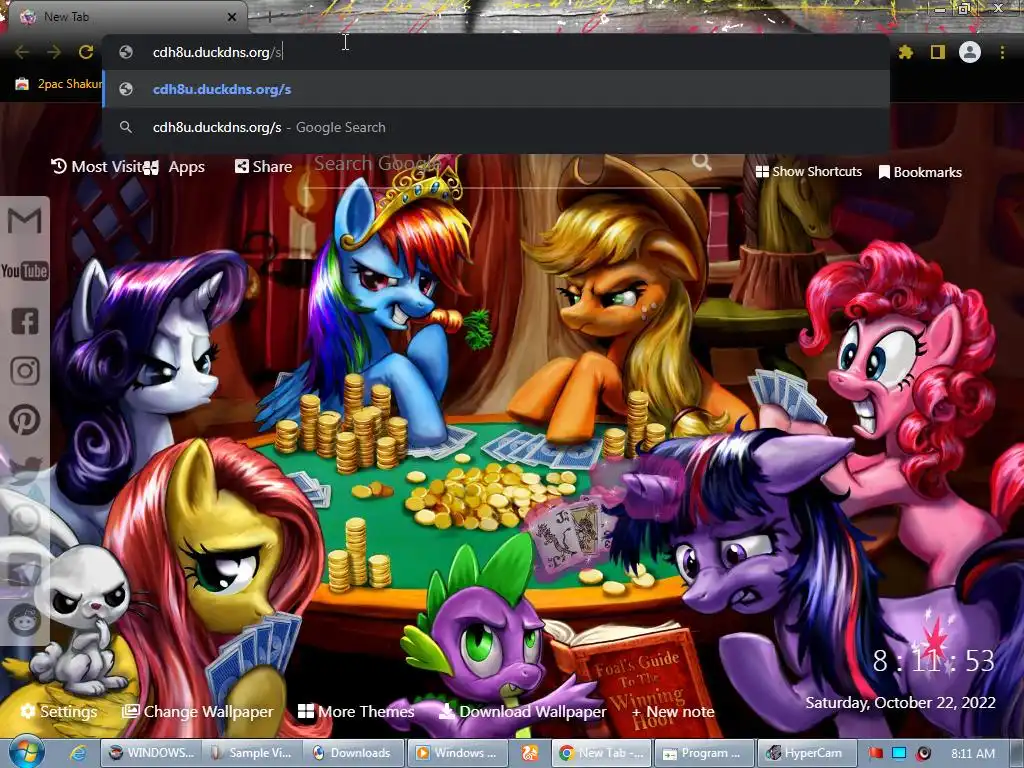Open the YouTube sidebar shortcut
Image resolution: width=1024 pixels, height=768 pixels.
pyautogui.click(x=25, y=270)
